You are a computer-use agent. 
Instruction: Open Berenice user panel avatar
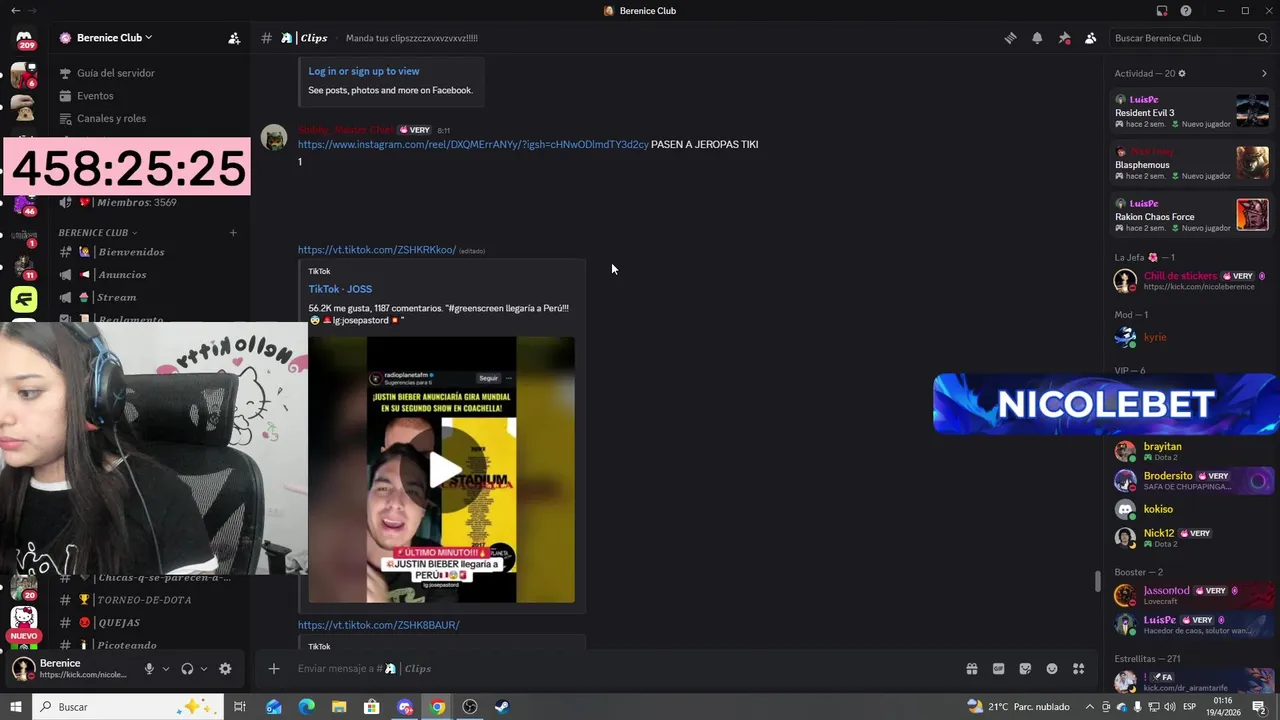(24, 669)
